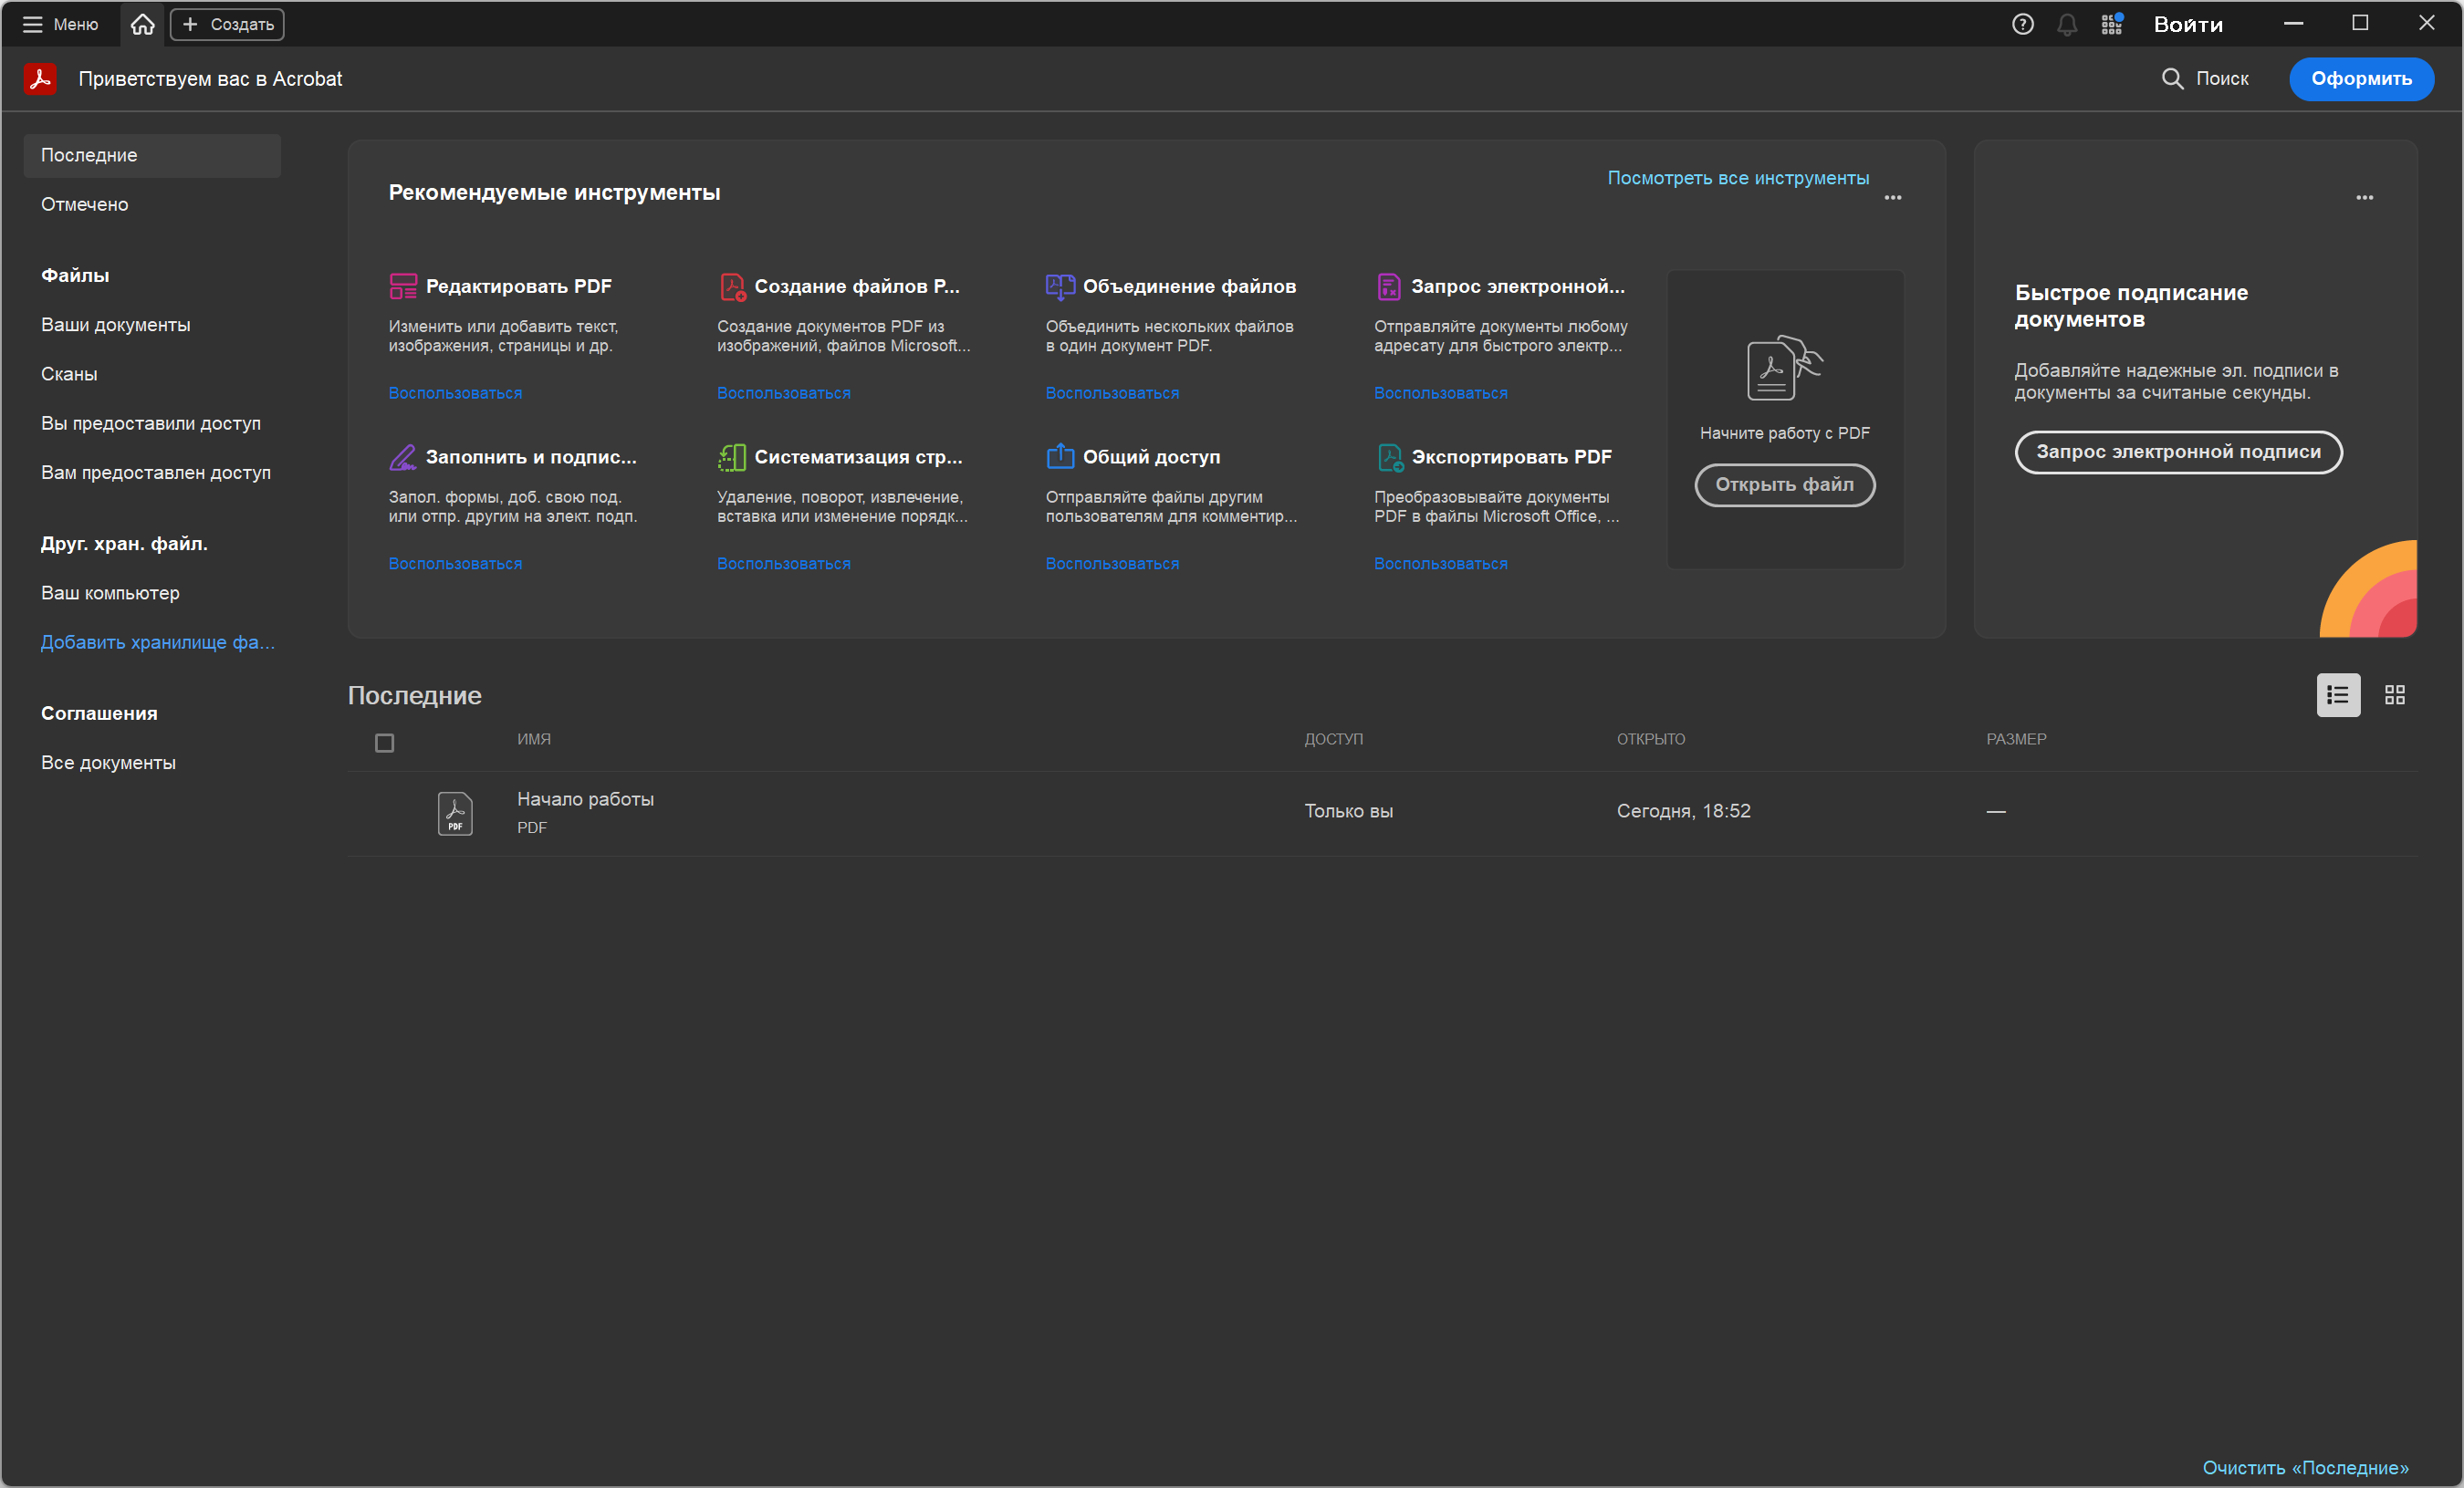
Task: Open the notifications bell icon
Action: (2067, 24)
